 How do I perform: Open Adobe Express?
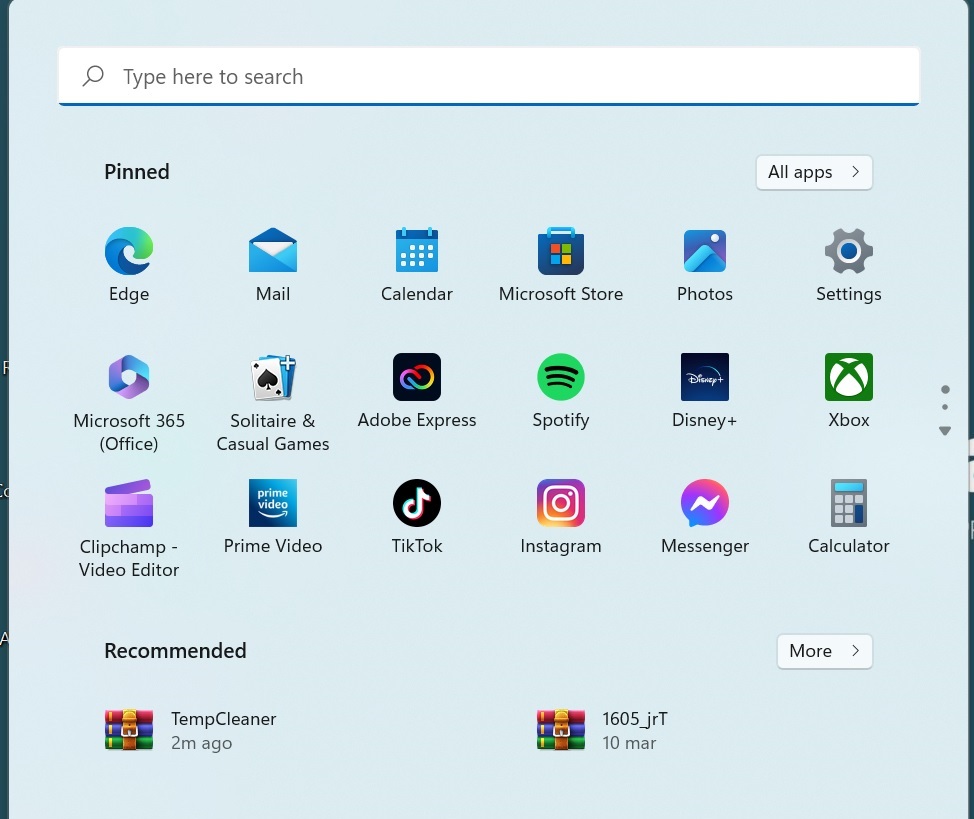(x=417, y=391)
